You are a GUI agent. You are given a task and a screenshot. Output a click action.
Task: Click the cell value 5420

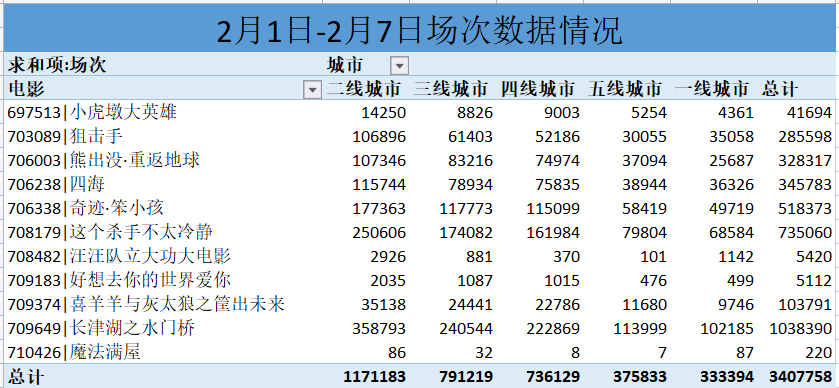[x=814, y=257]
